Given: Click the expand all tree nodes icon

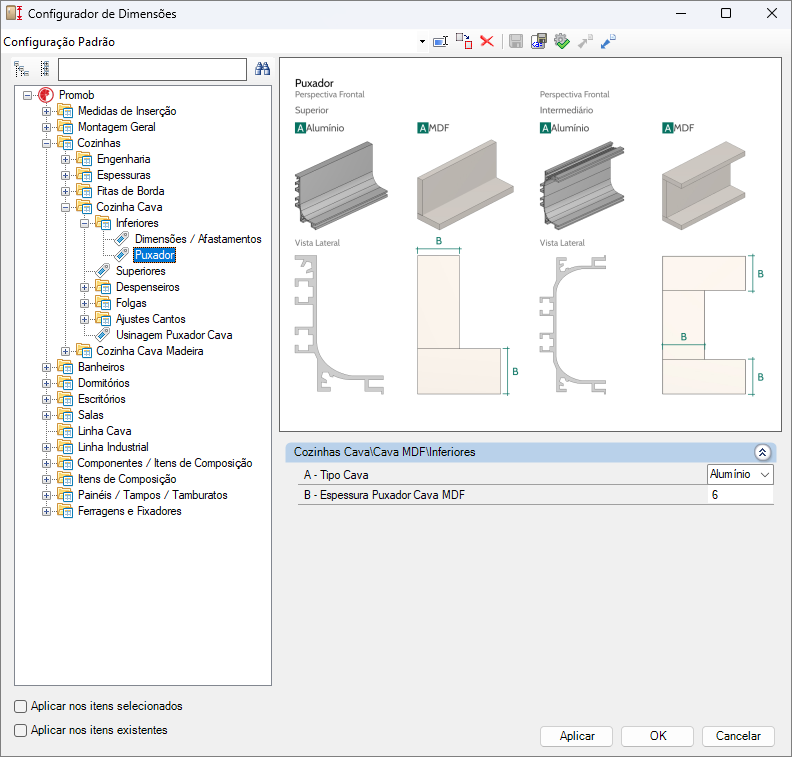Looking at the screenshot, I should click(x=22, y=69).
